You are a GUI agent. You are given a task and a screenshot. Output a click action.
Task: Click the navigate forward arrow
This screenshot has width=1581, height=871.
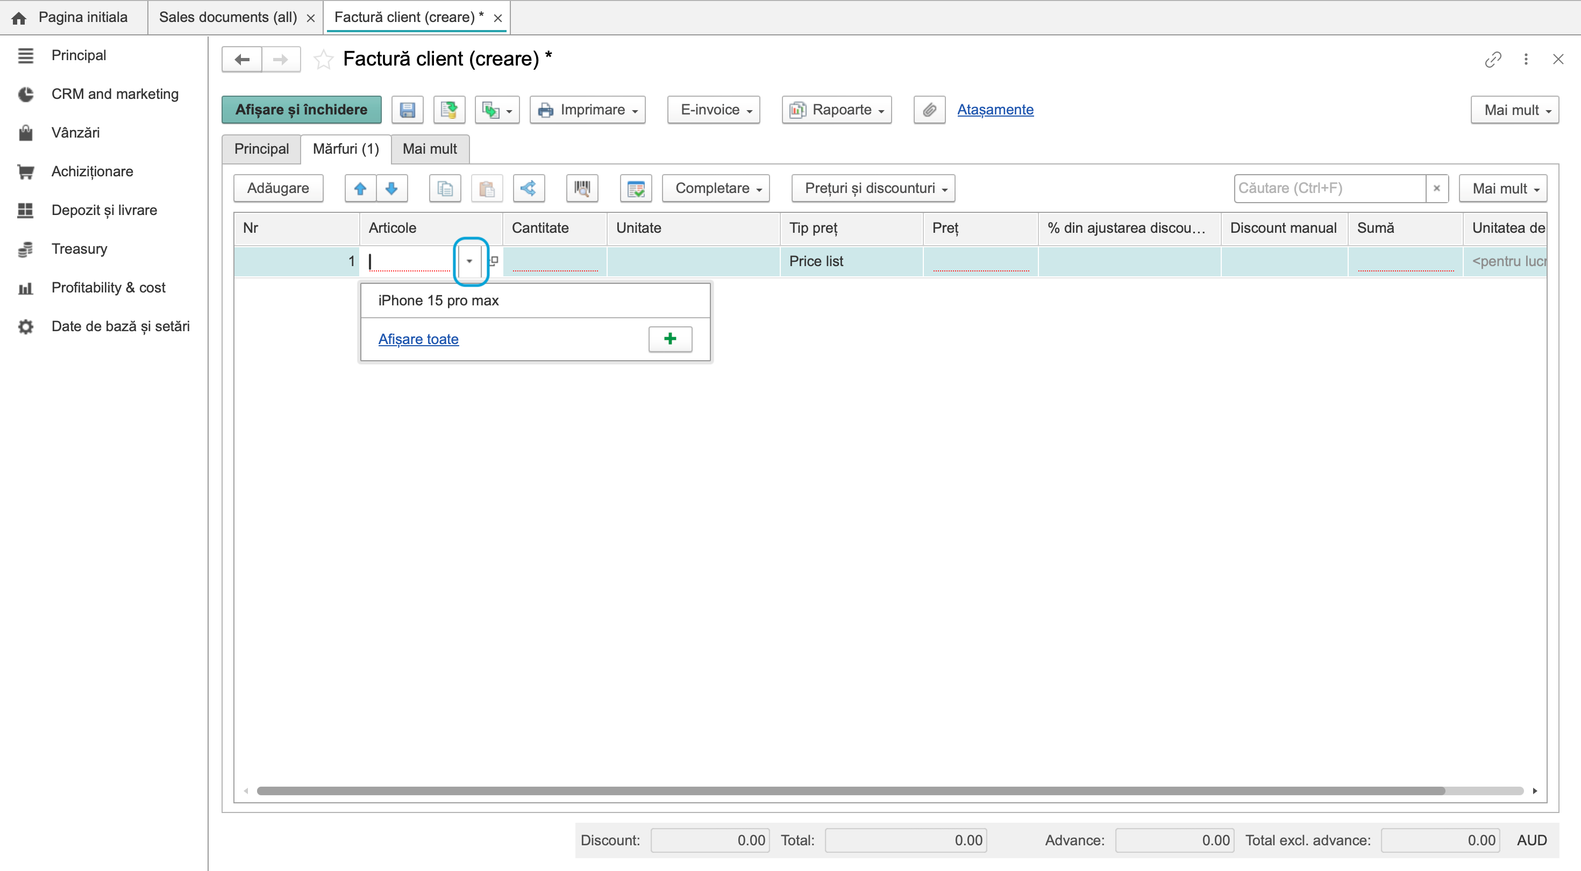[x=281, y=59]
